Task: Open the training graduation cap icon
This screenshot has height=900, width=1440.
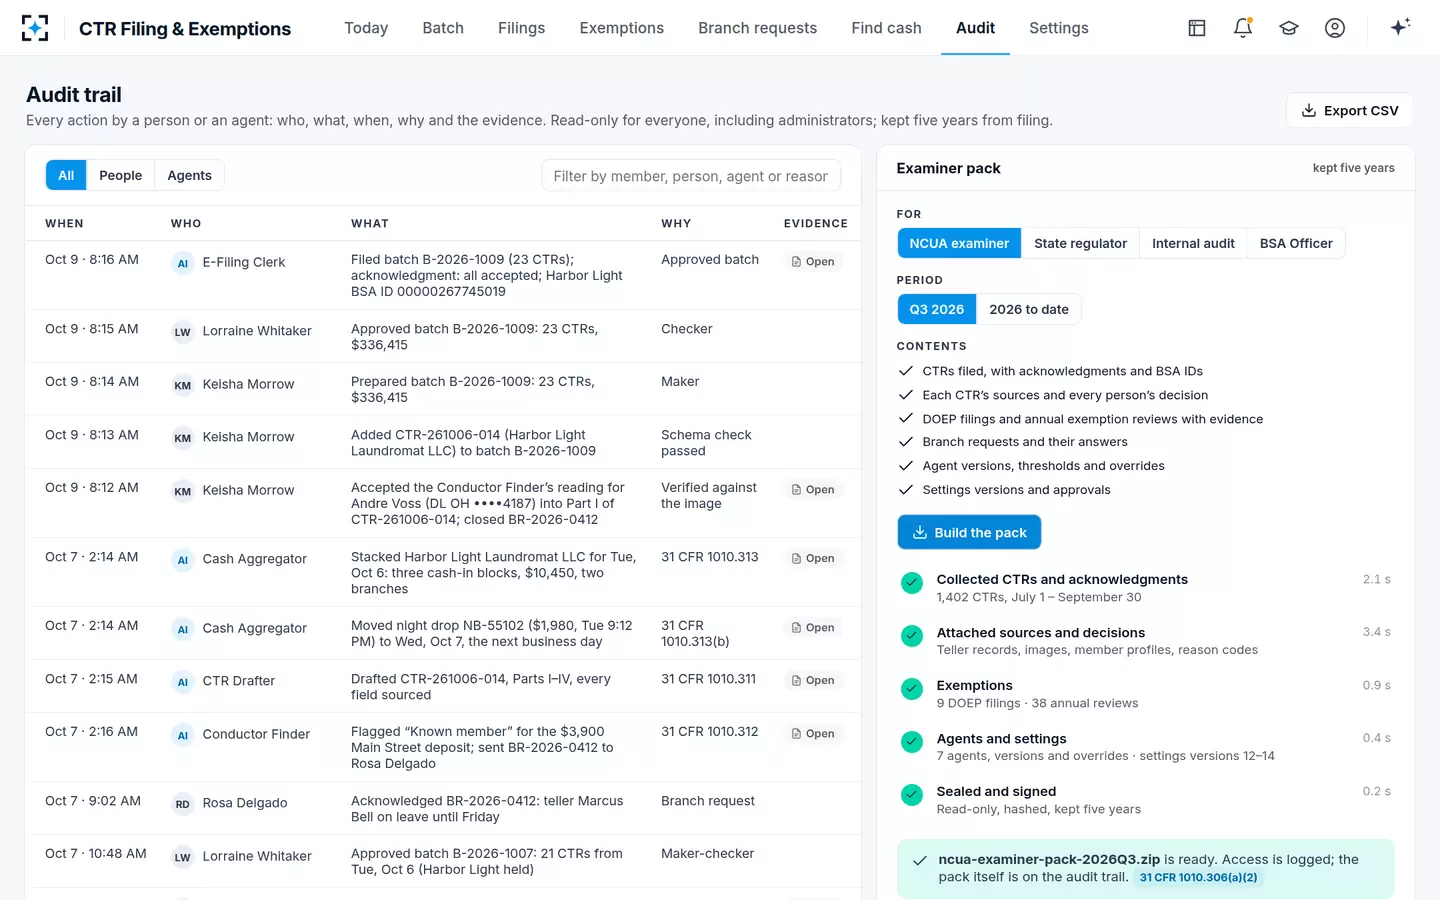Action: [x=1289, y=28]
